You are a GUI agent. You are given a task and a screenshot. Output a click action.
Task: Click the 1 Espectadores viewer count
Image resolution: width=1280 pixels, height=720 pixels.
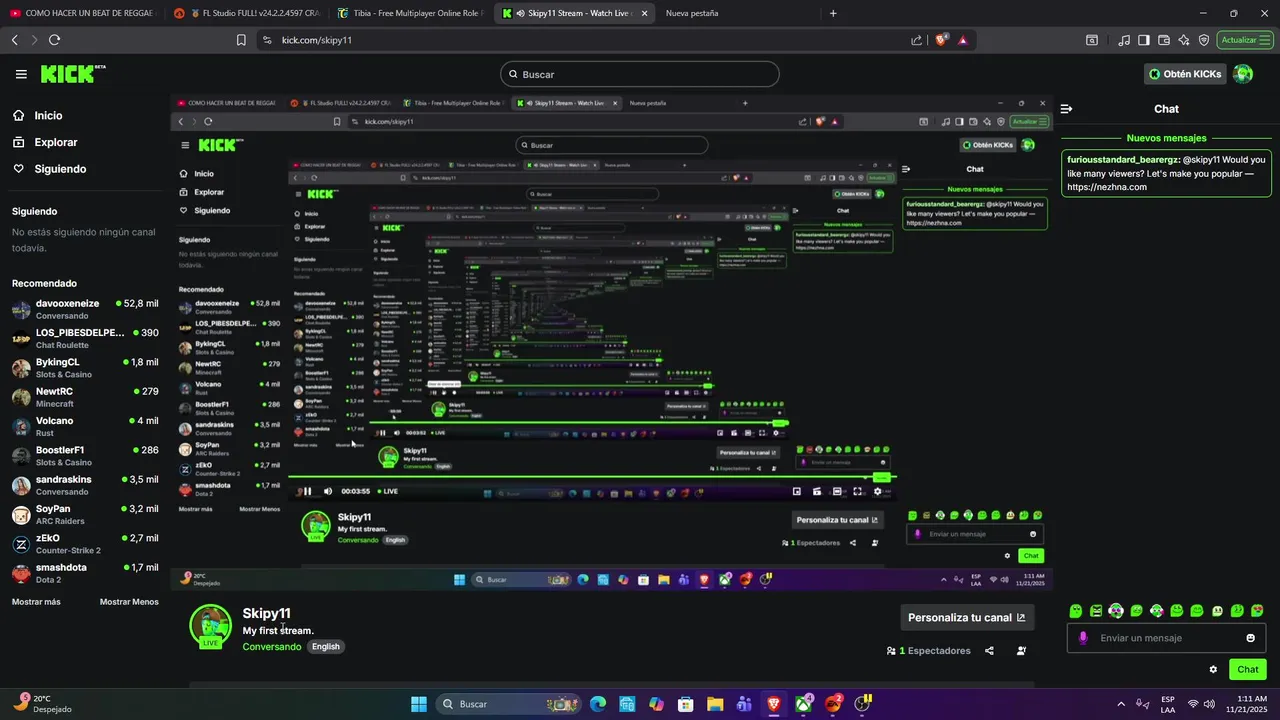pos(929,651)
